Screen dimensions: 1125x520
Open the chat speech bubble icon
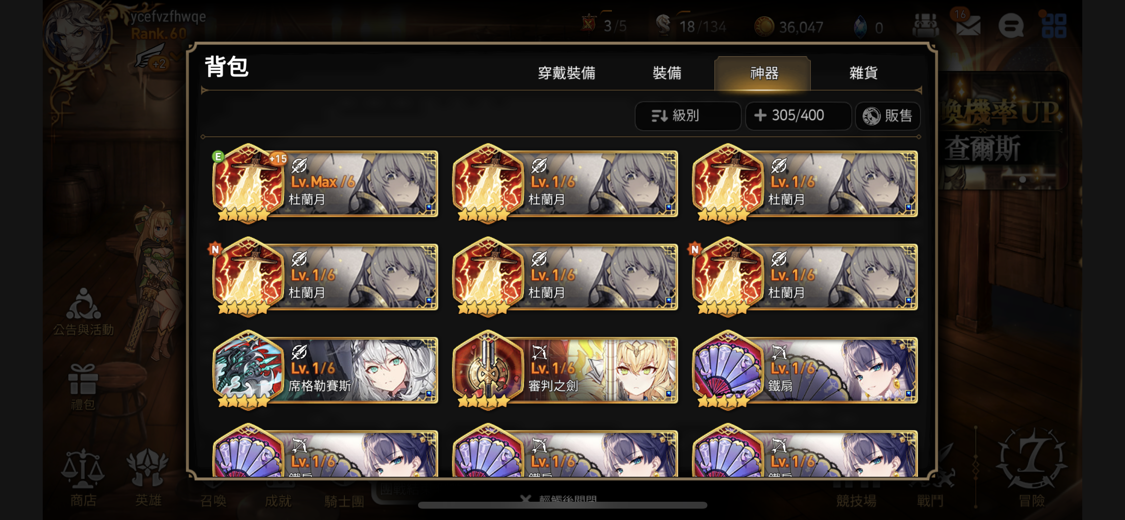click(1010, 27)
